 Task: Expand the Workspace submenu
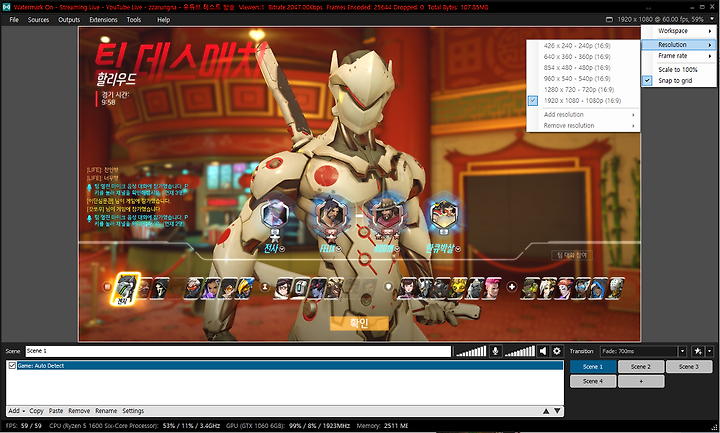679,31
